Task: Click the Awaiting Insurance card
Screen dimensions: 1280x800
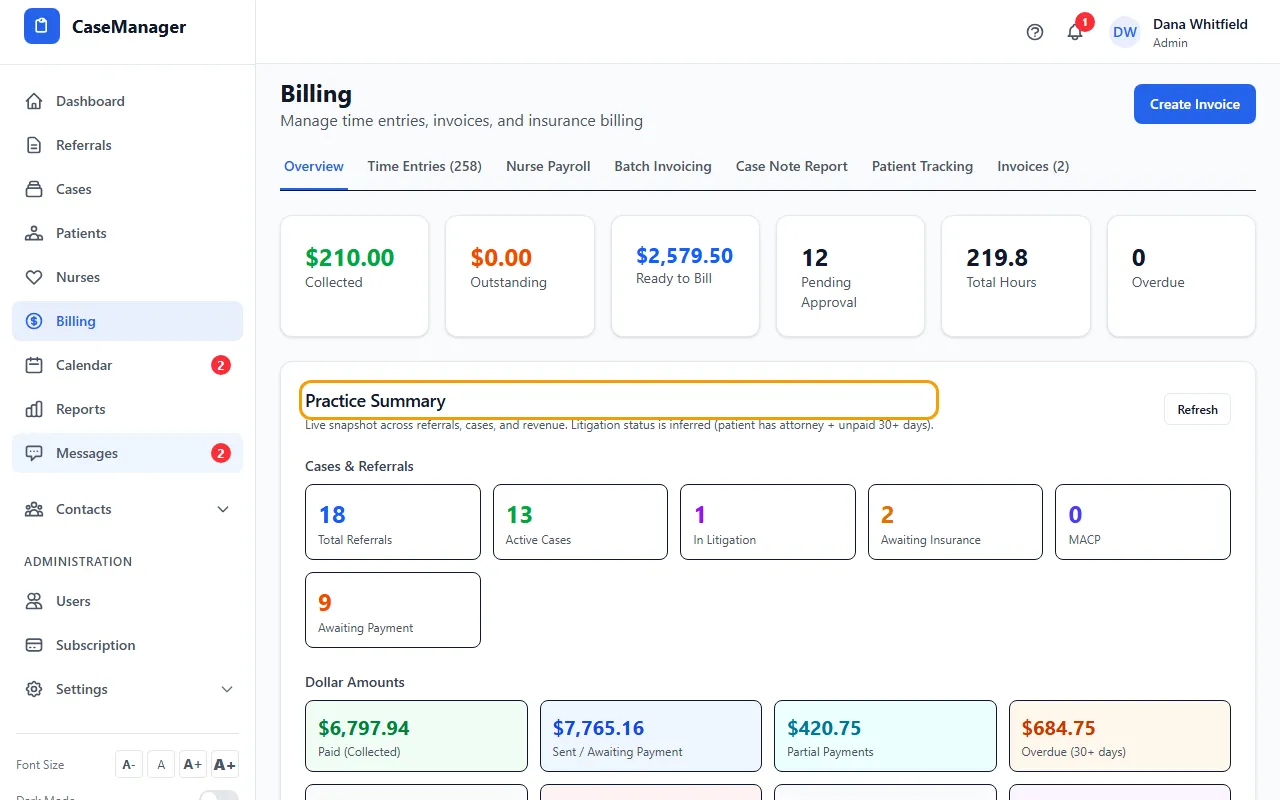Action: 956,522
